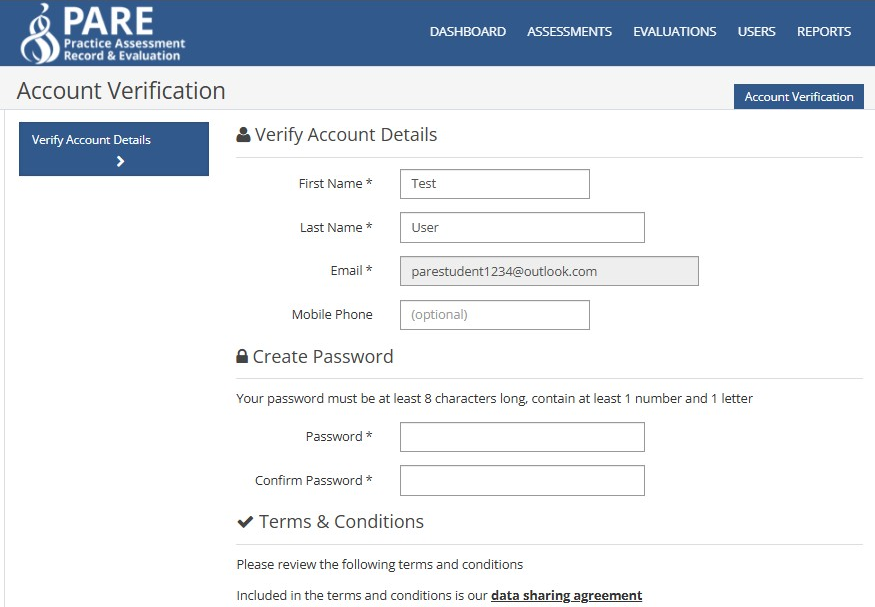
Task: Click the Account Verification breadcrumb button
Action: (799, 97)
